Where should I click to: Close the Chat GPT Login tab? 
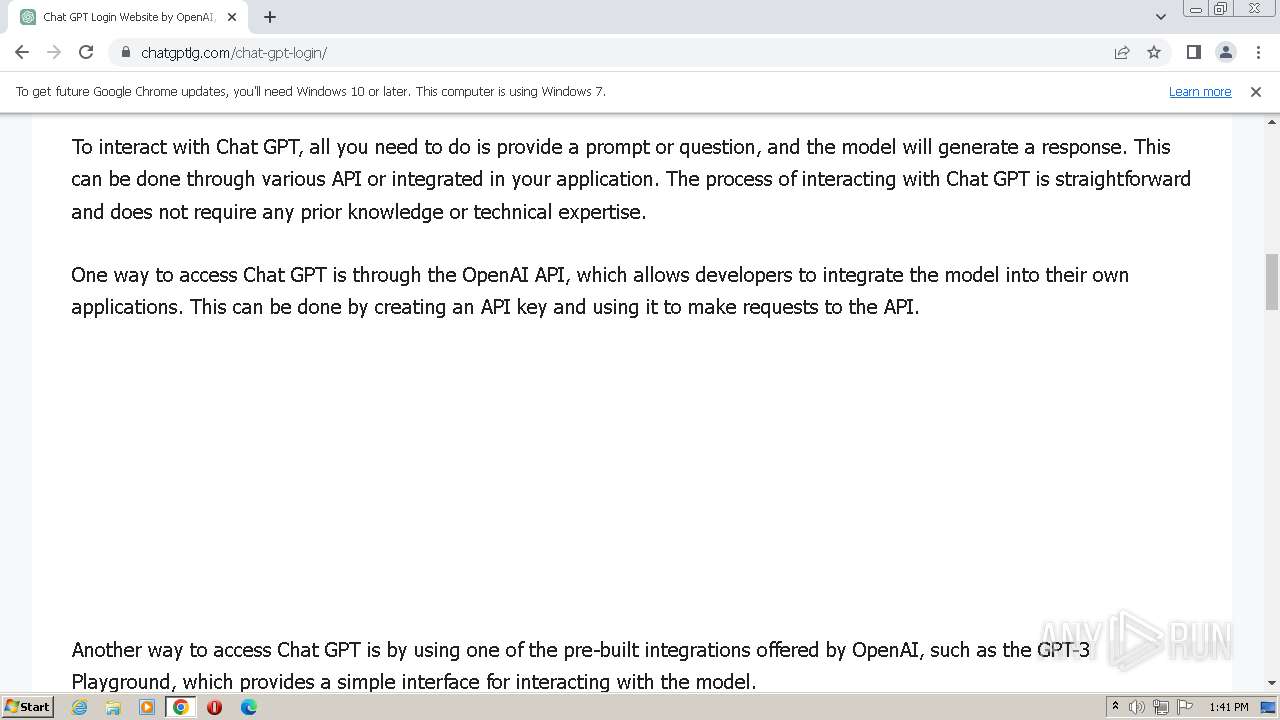coord(232,17)
